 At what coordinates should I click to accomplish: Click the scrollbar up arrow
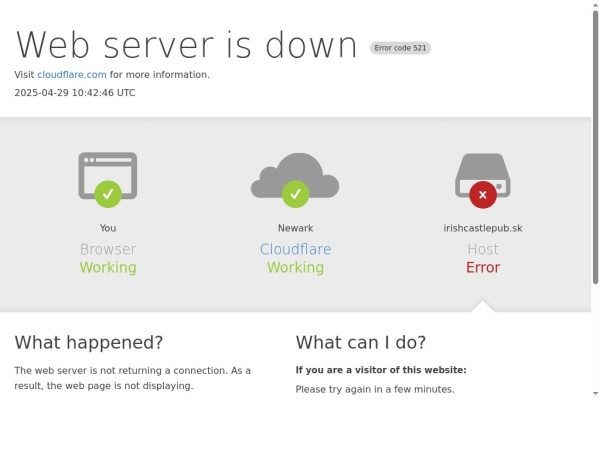coord(595,3)
